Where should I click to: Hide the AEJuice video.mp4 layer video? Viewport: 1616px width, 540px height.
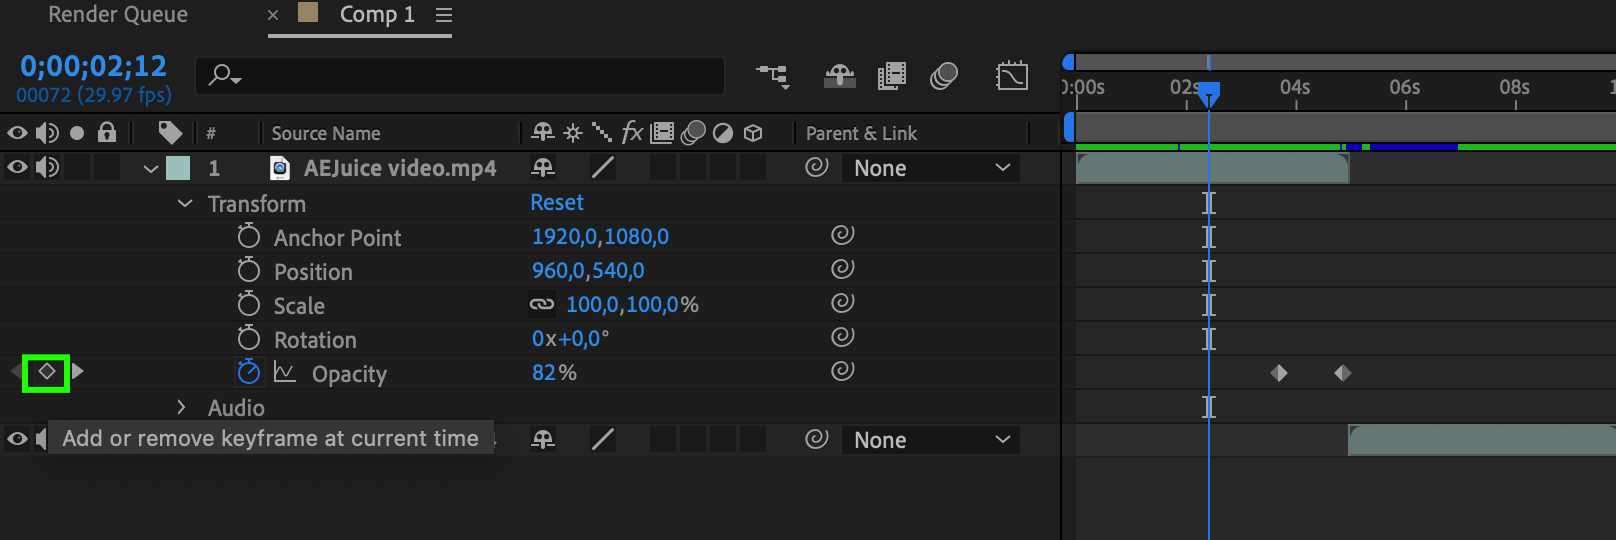(x=17, y=167)
